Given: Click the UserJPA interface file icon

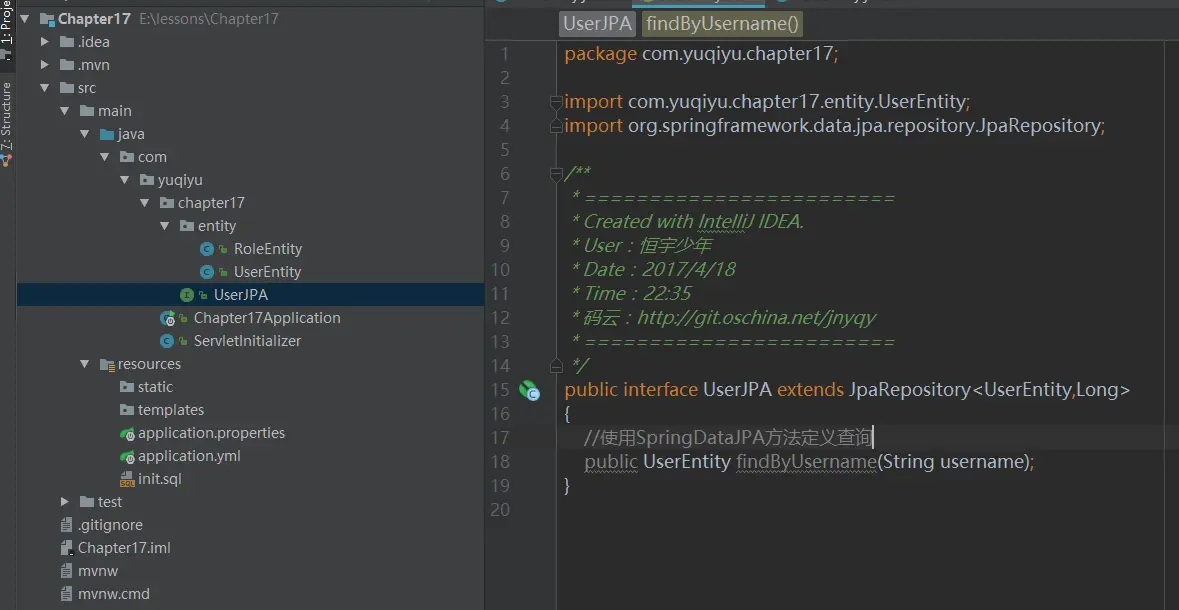Looking at the screenshot, I should [187, 295].
